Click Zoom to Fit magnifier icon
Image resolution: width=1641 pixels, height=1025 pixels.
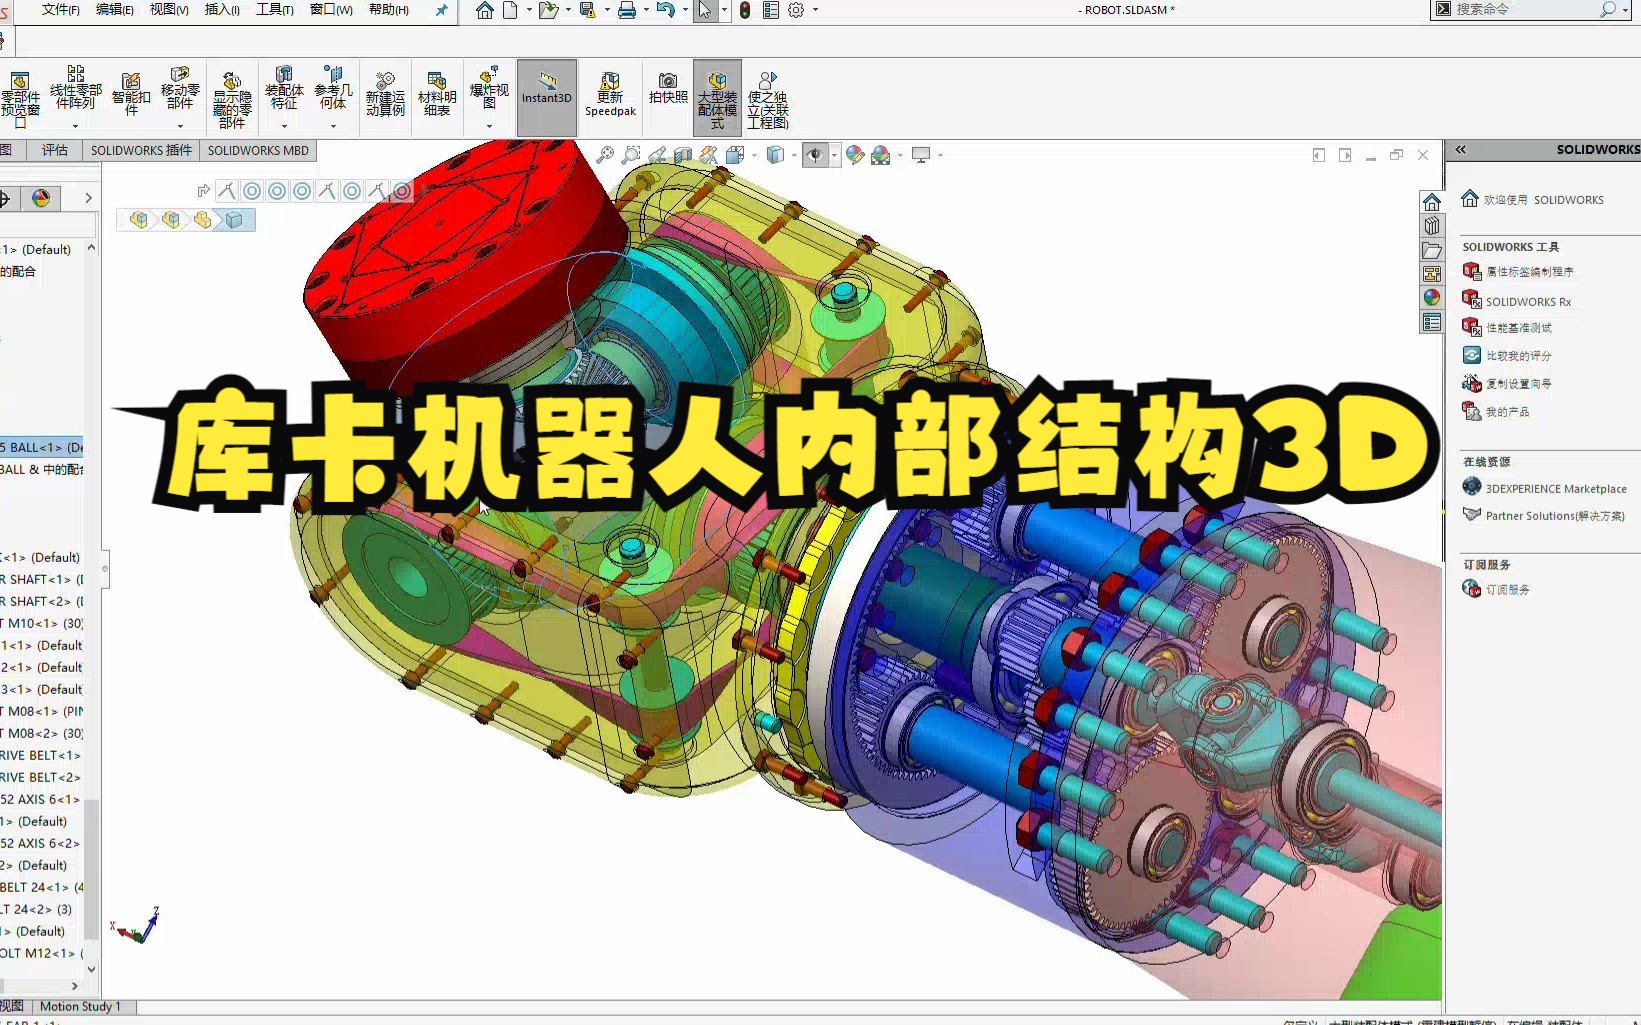[605, 155]
